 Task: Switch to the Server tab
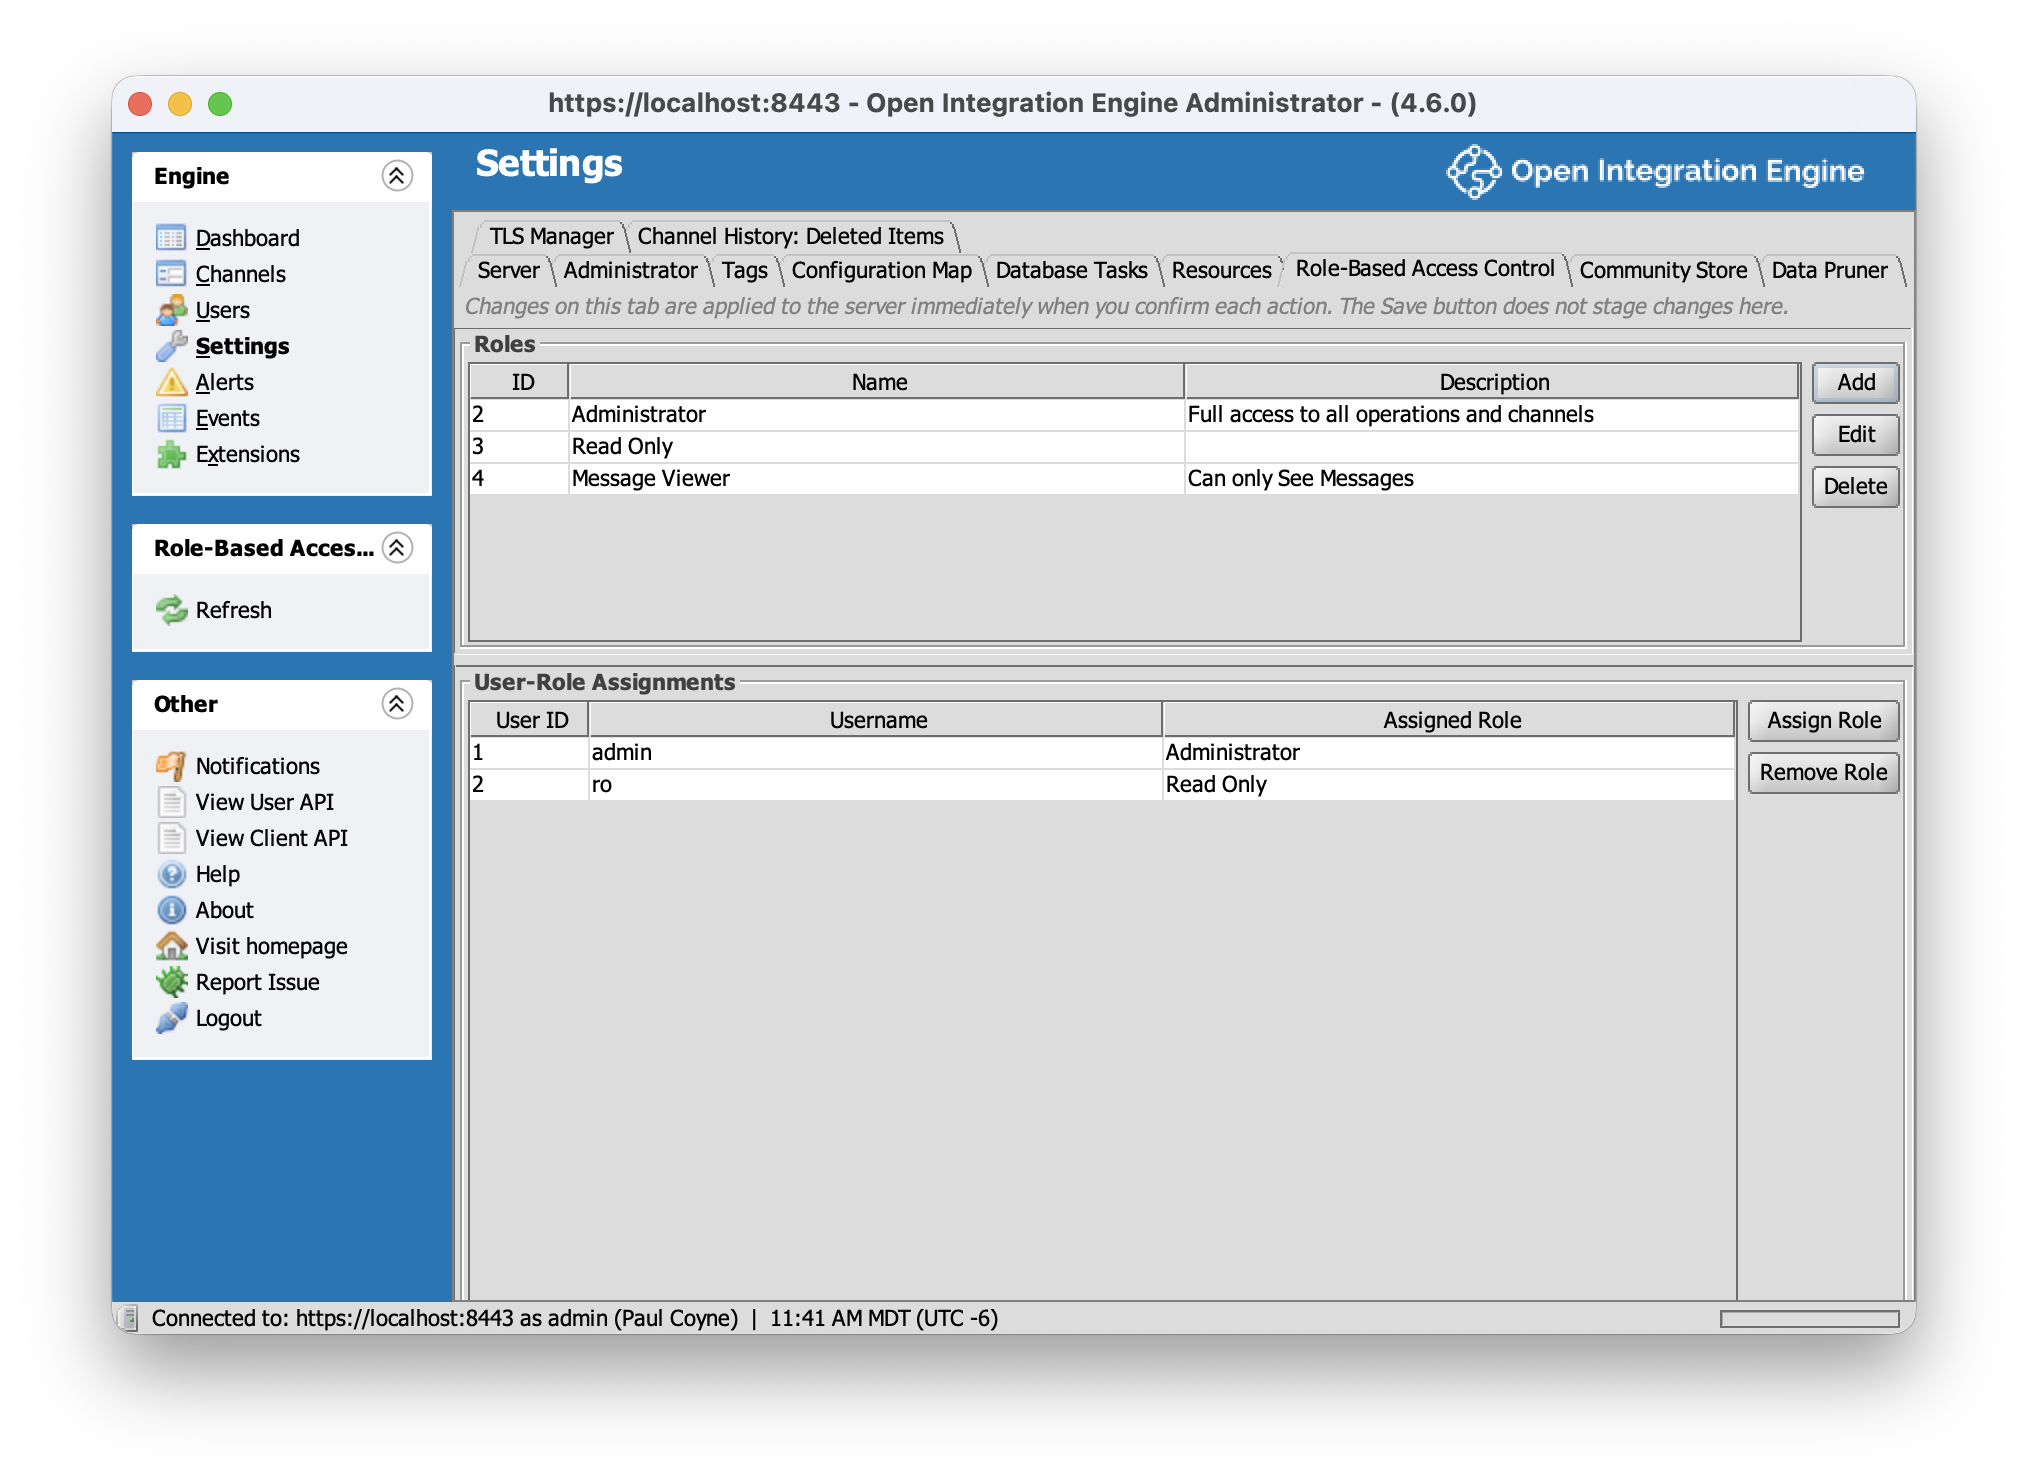(508, 270)
